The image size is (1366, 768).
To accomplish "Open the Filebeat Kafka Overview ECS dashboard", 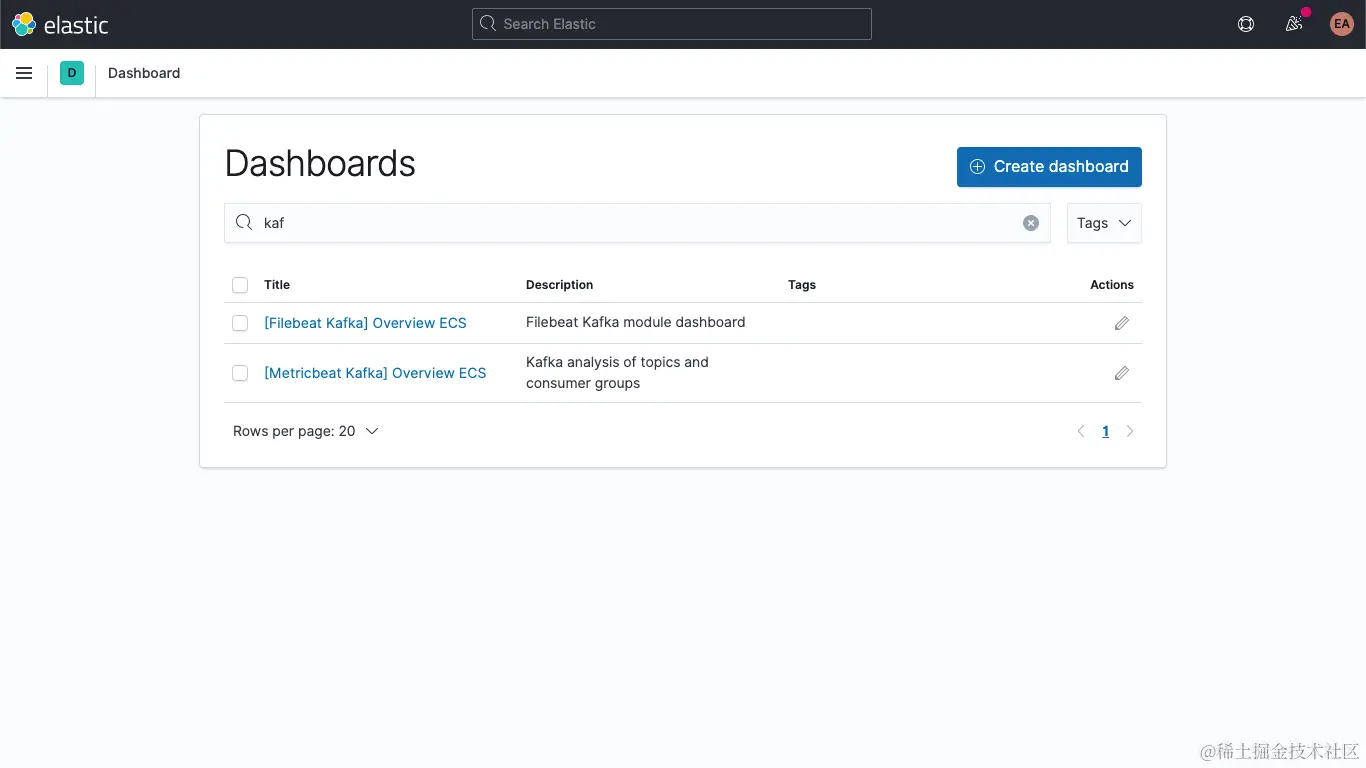I will point(365,323).
